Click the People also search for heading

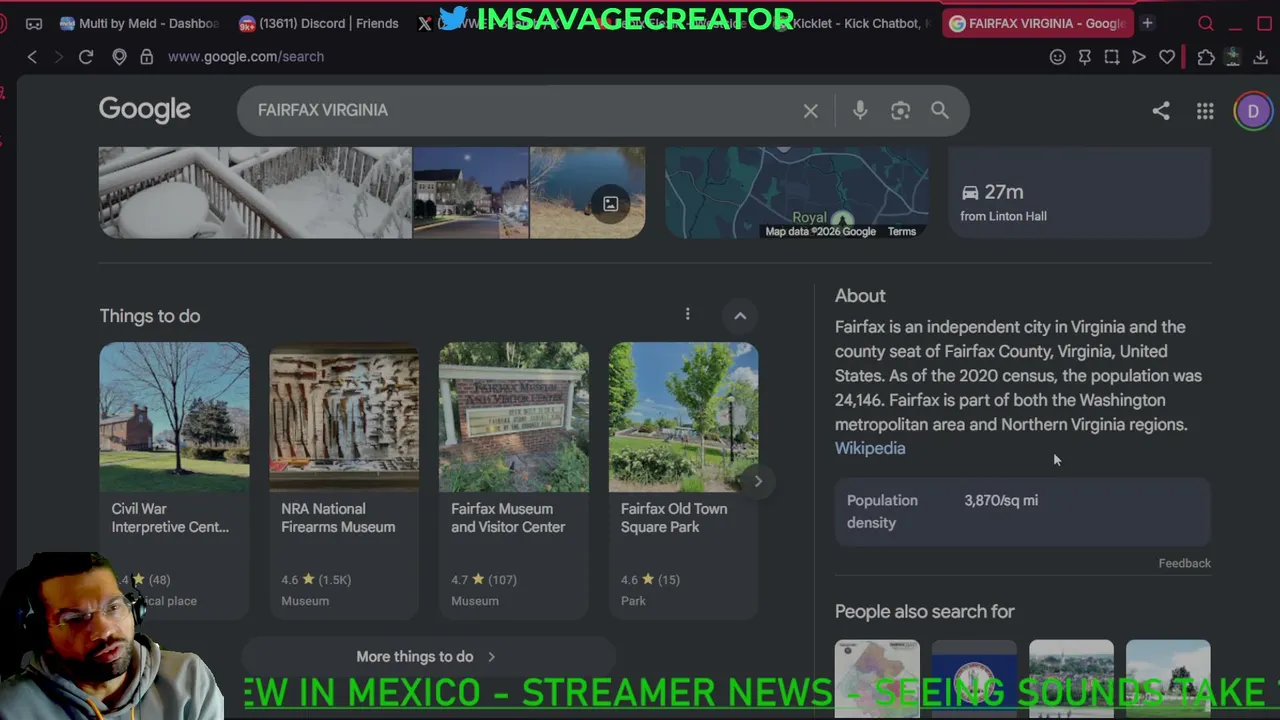point(925,612)
